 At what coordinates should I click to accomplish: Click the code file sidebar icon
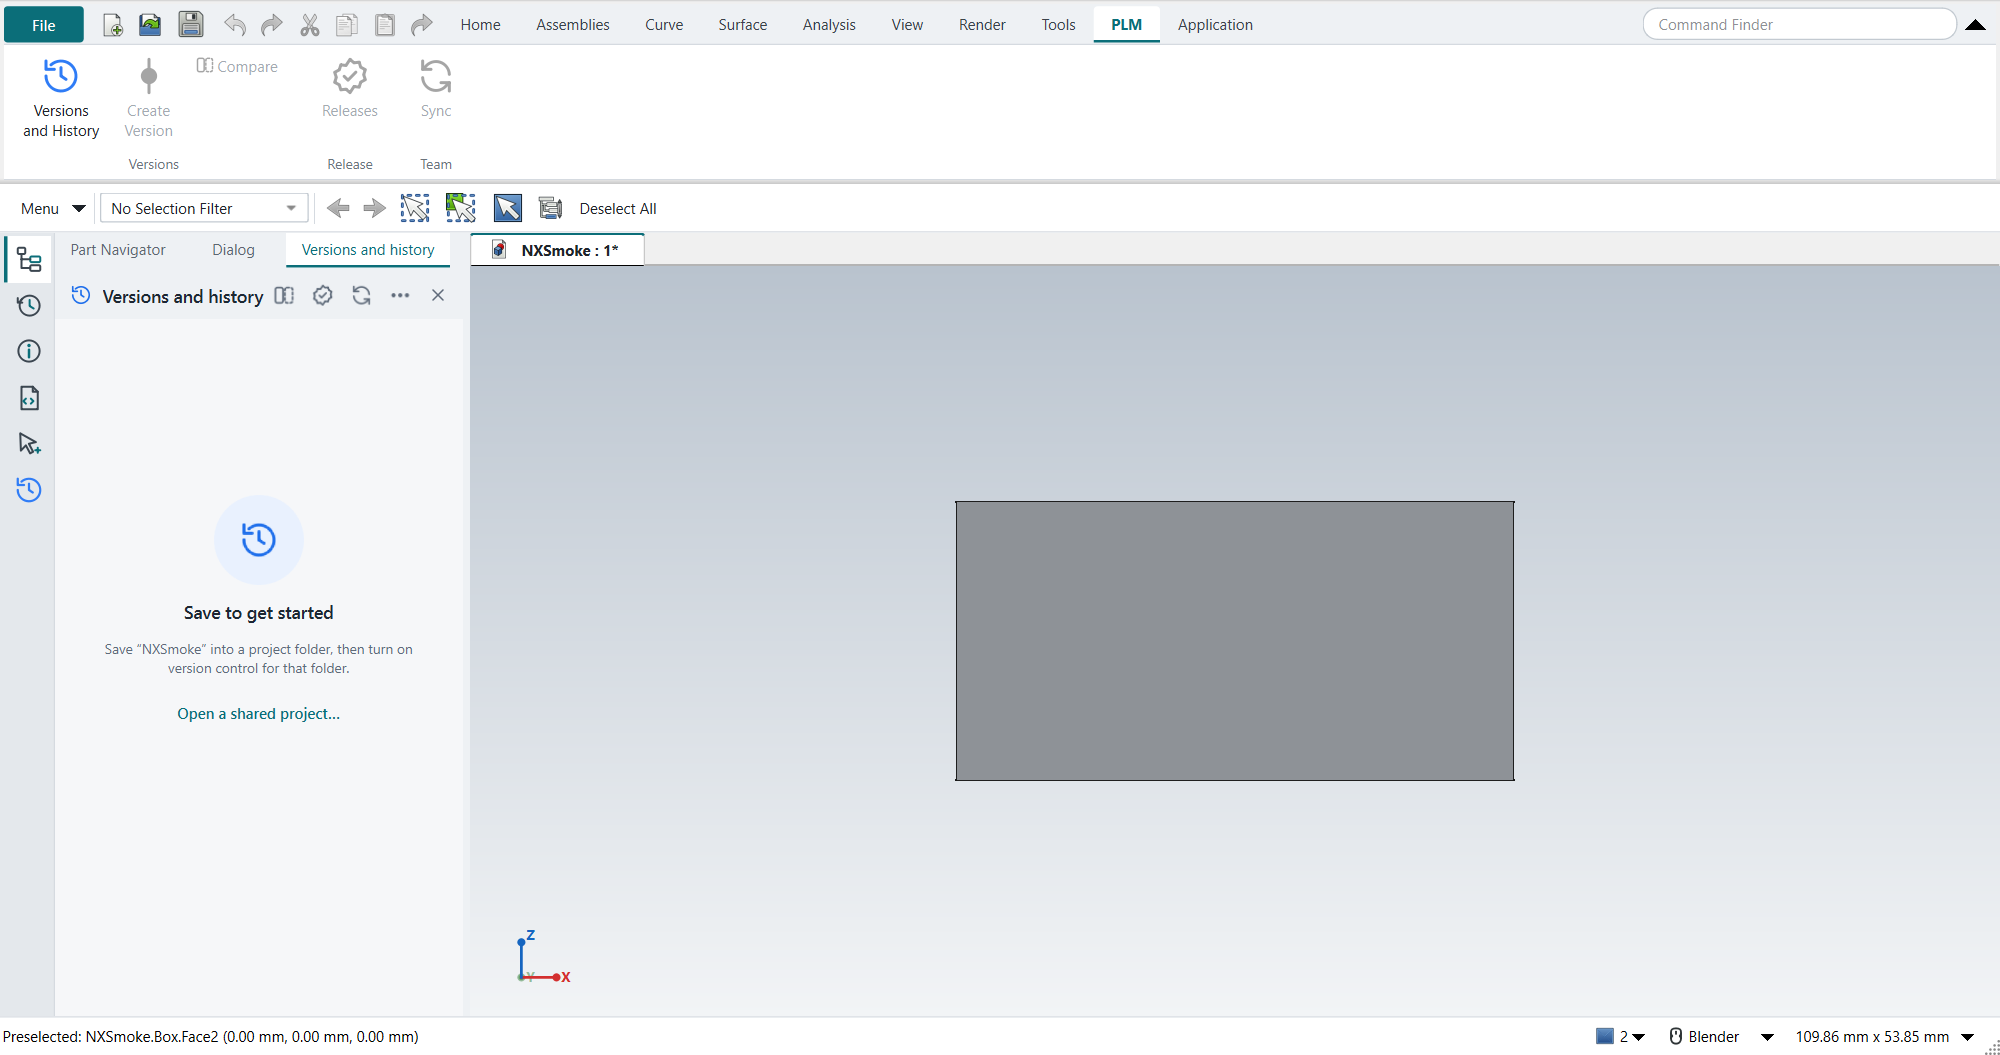[x=29, y=398]
